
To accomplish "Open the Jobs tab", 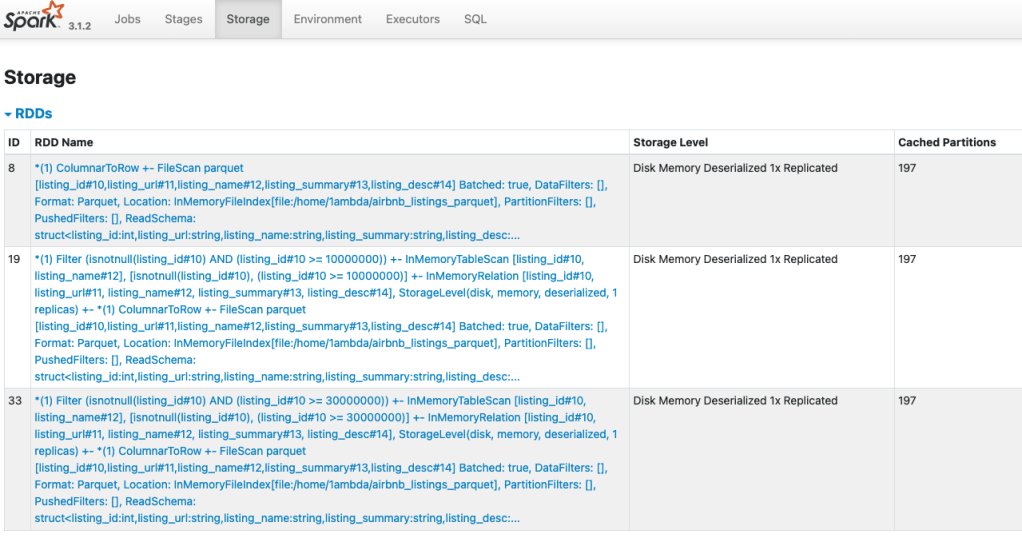I will click(x=127, y=19).
